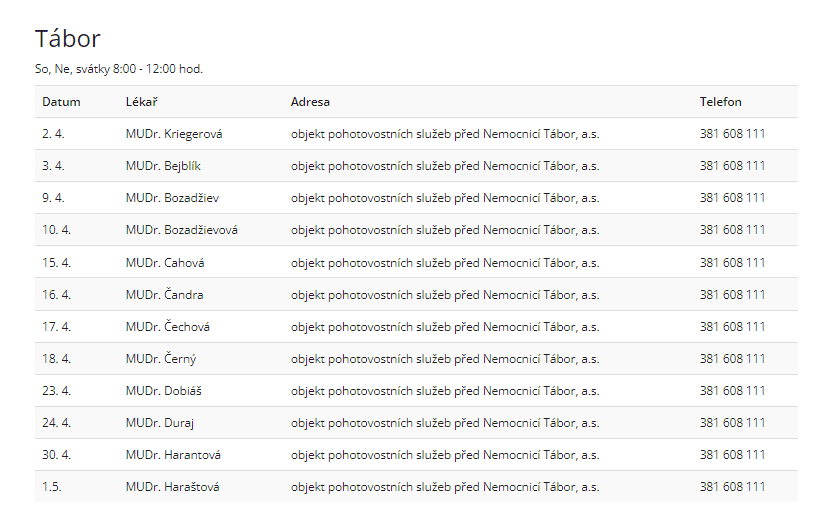The width and height of the screenshot is (829, 530).
Task: Click the date 1.5. cell
Action: (x=52, y=487)
